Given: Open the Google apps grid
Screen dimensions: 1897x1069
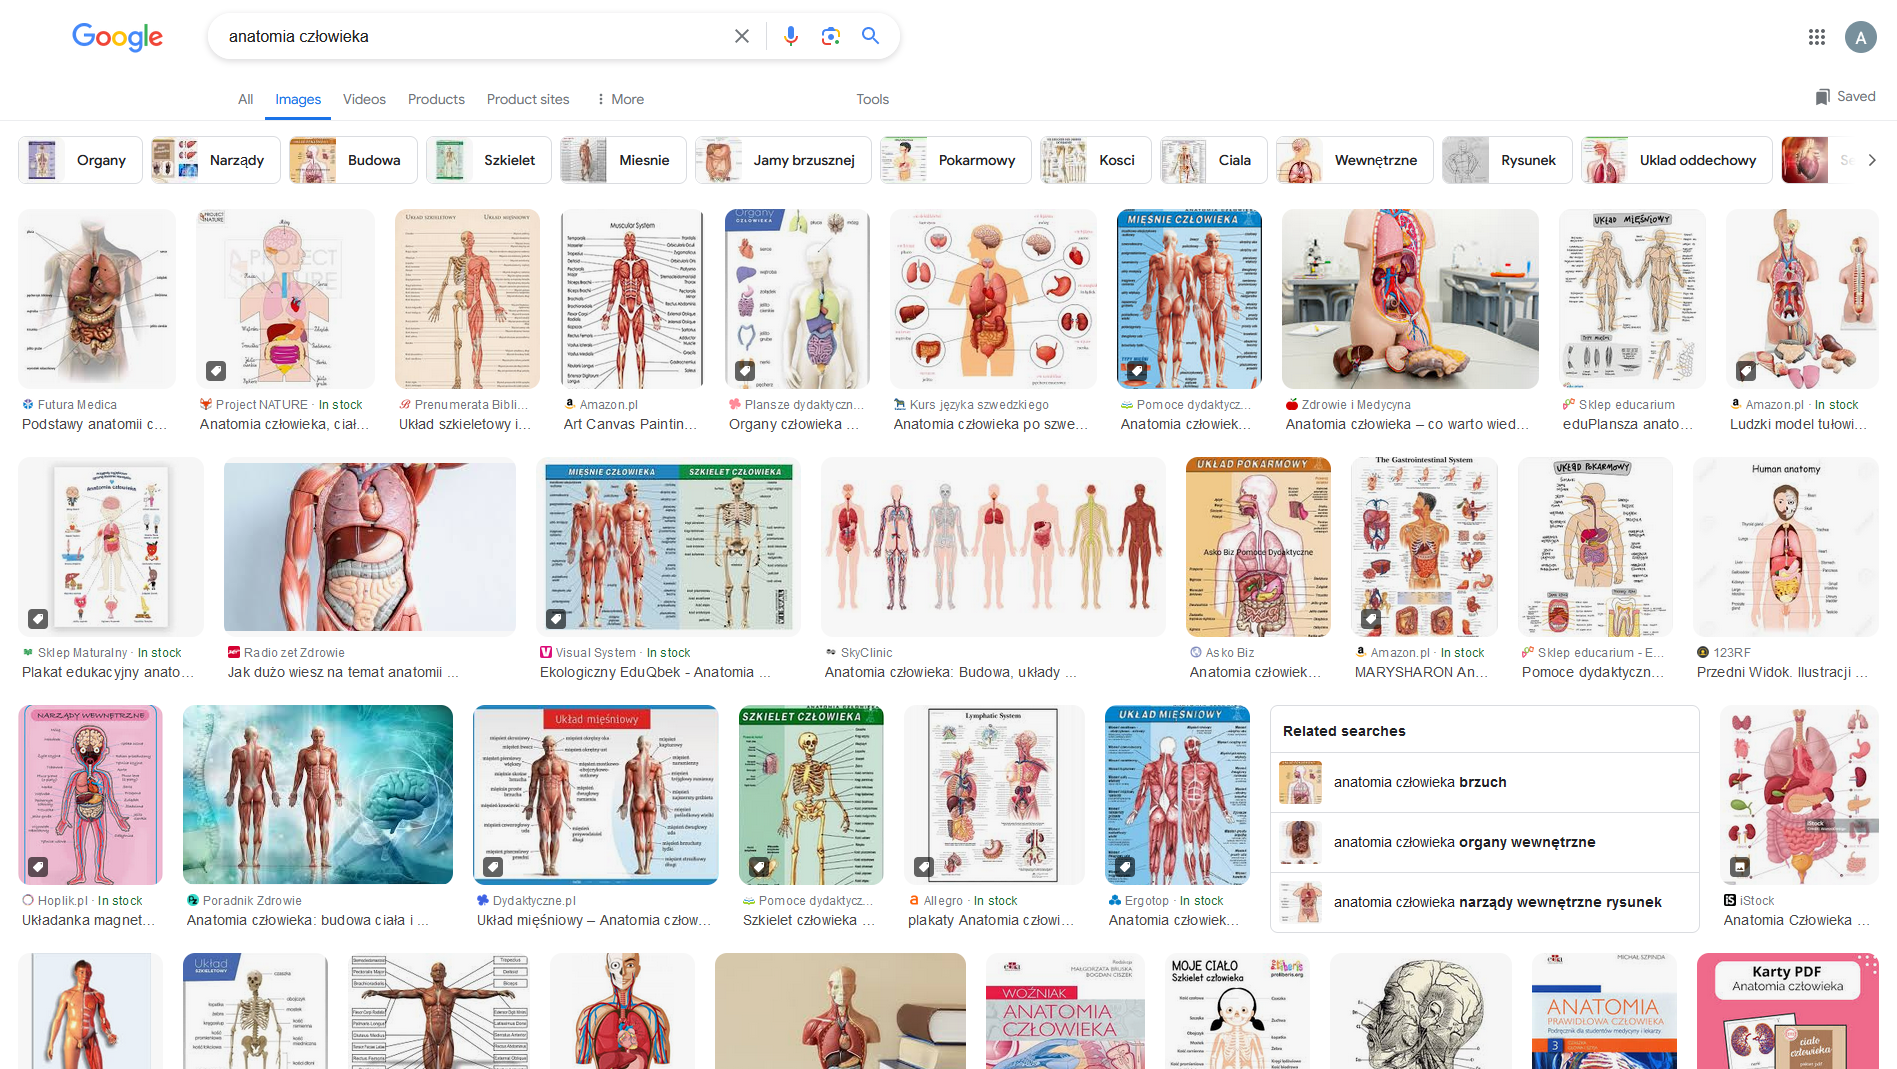Looking at the screenshot, I should click(1816, 37).
